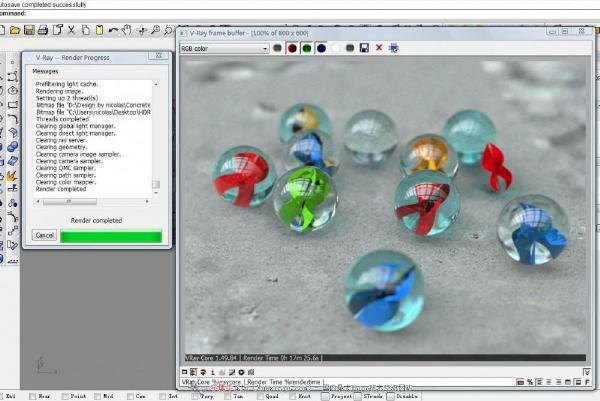Toggle the red channel in frame buffer

(292, 48)
